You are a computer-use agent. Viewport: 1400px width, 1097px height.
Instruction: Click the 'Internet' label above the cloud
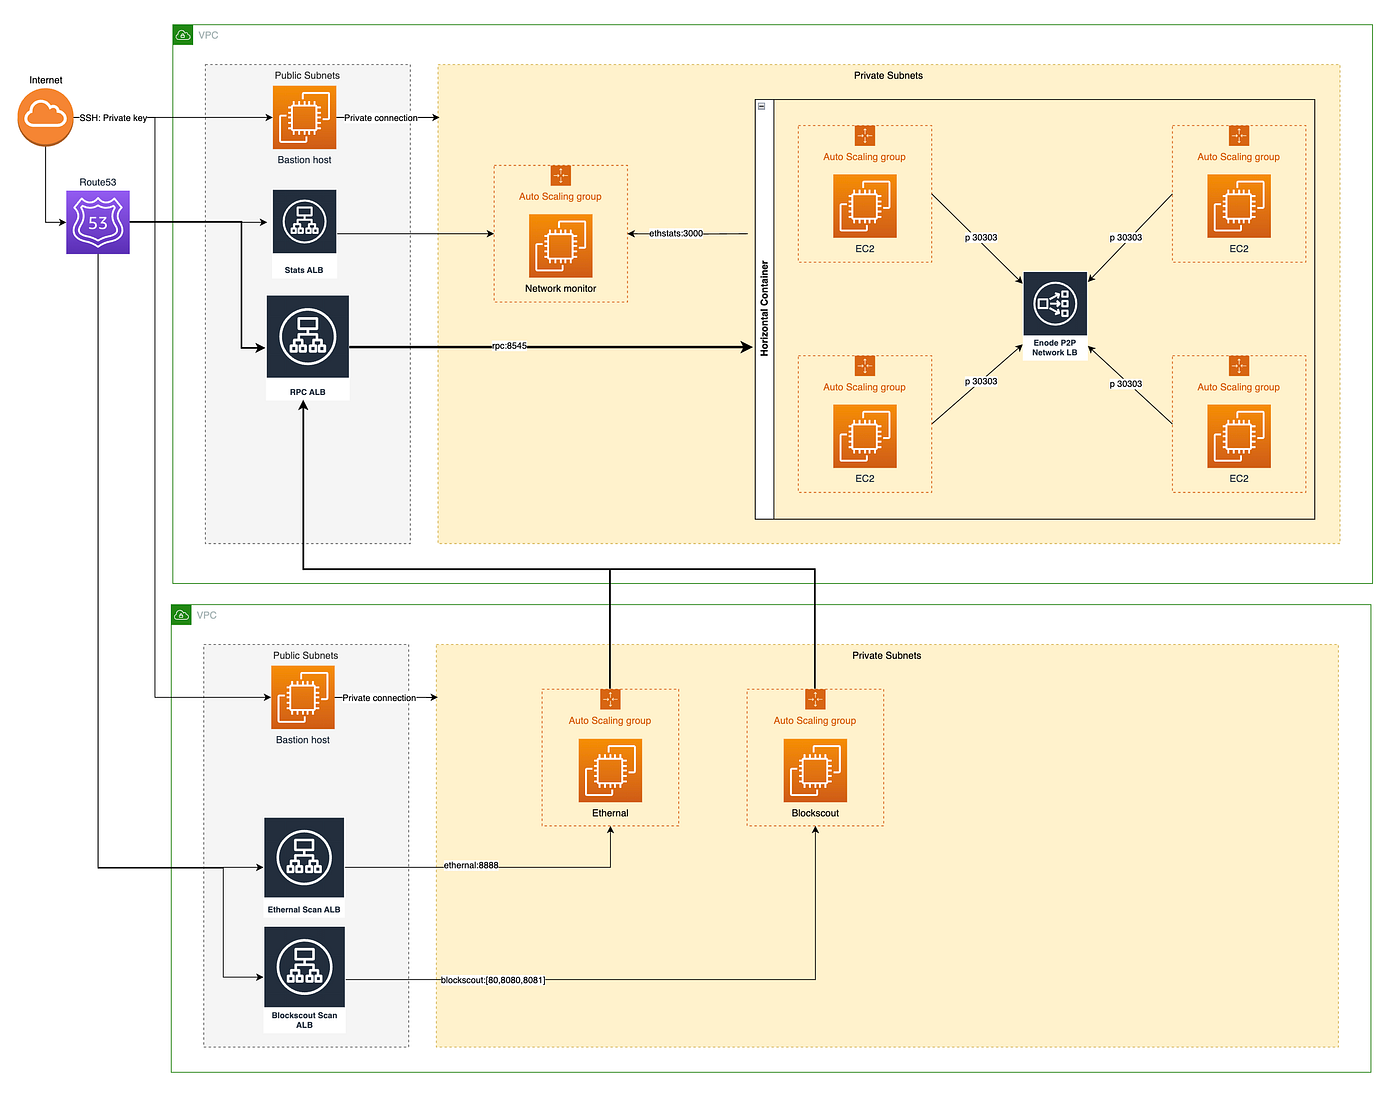pyautogui.click(x=46, y=80)
